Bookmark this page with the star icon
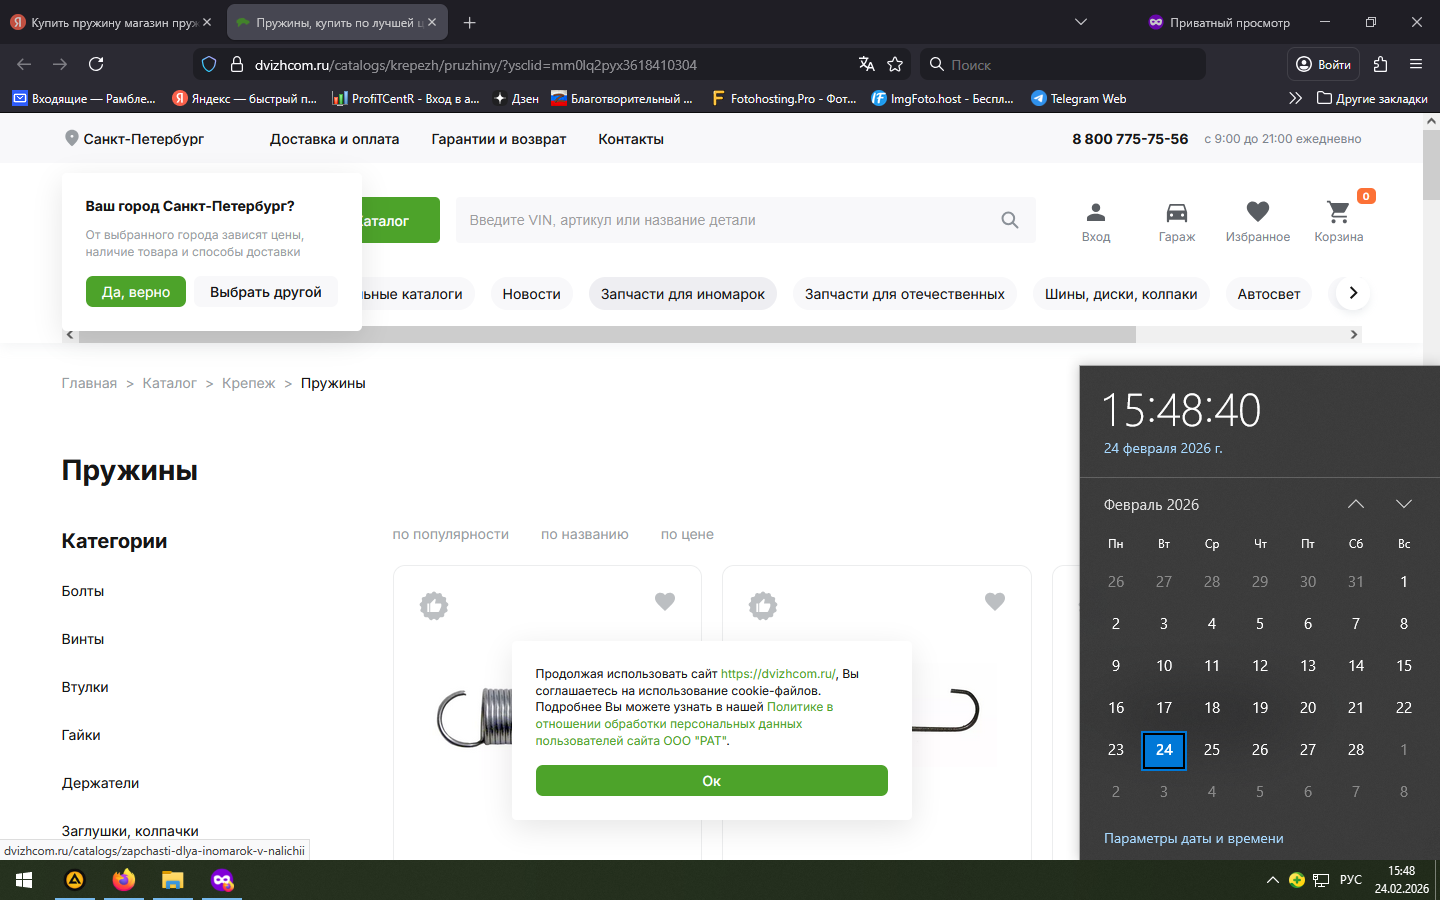The image size is (1440, 900). (x=895, y=64)
